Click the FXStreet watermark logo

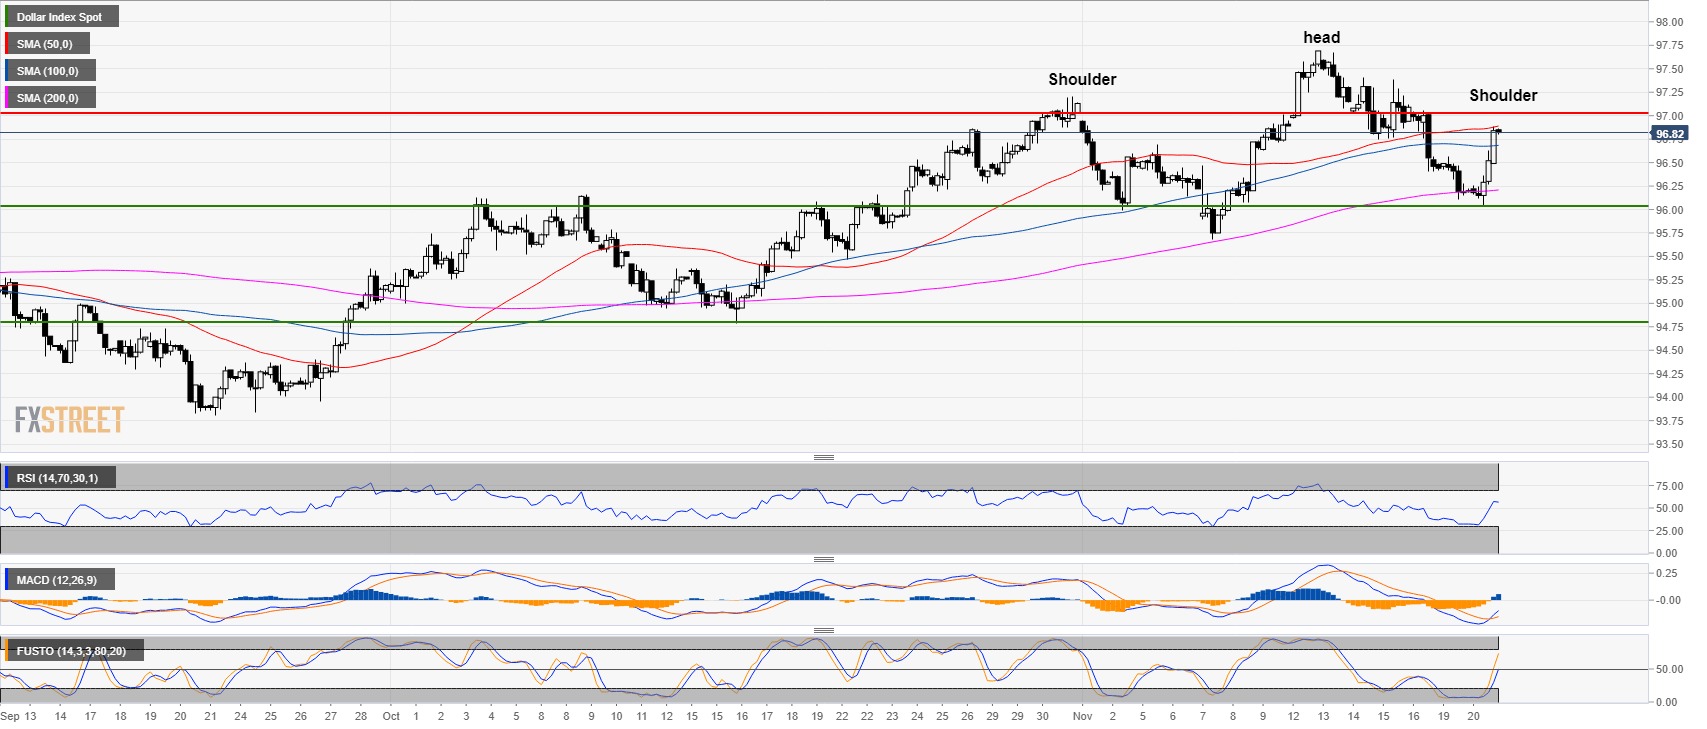coord(69,419)
